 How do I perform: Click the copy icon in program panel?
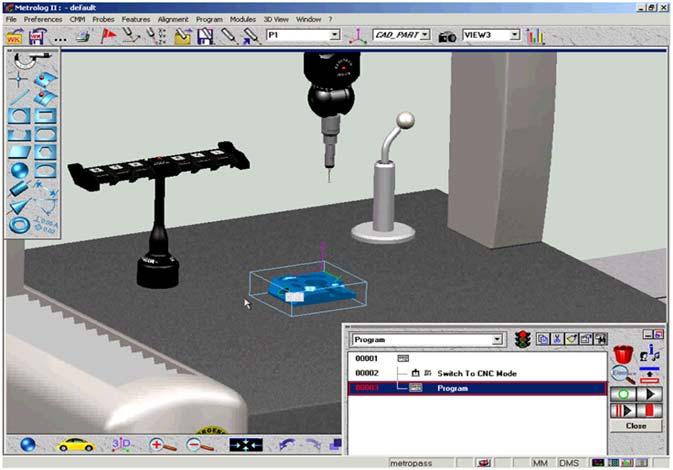[x=543, y=339]
